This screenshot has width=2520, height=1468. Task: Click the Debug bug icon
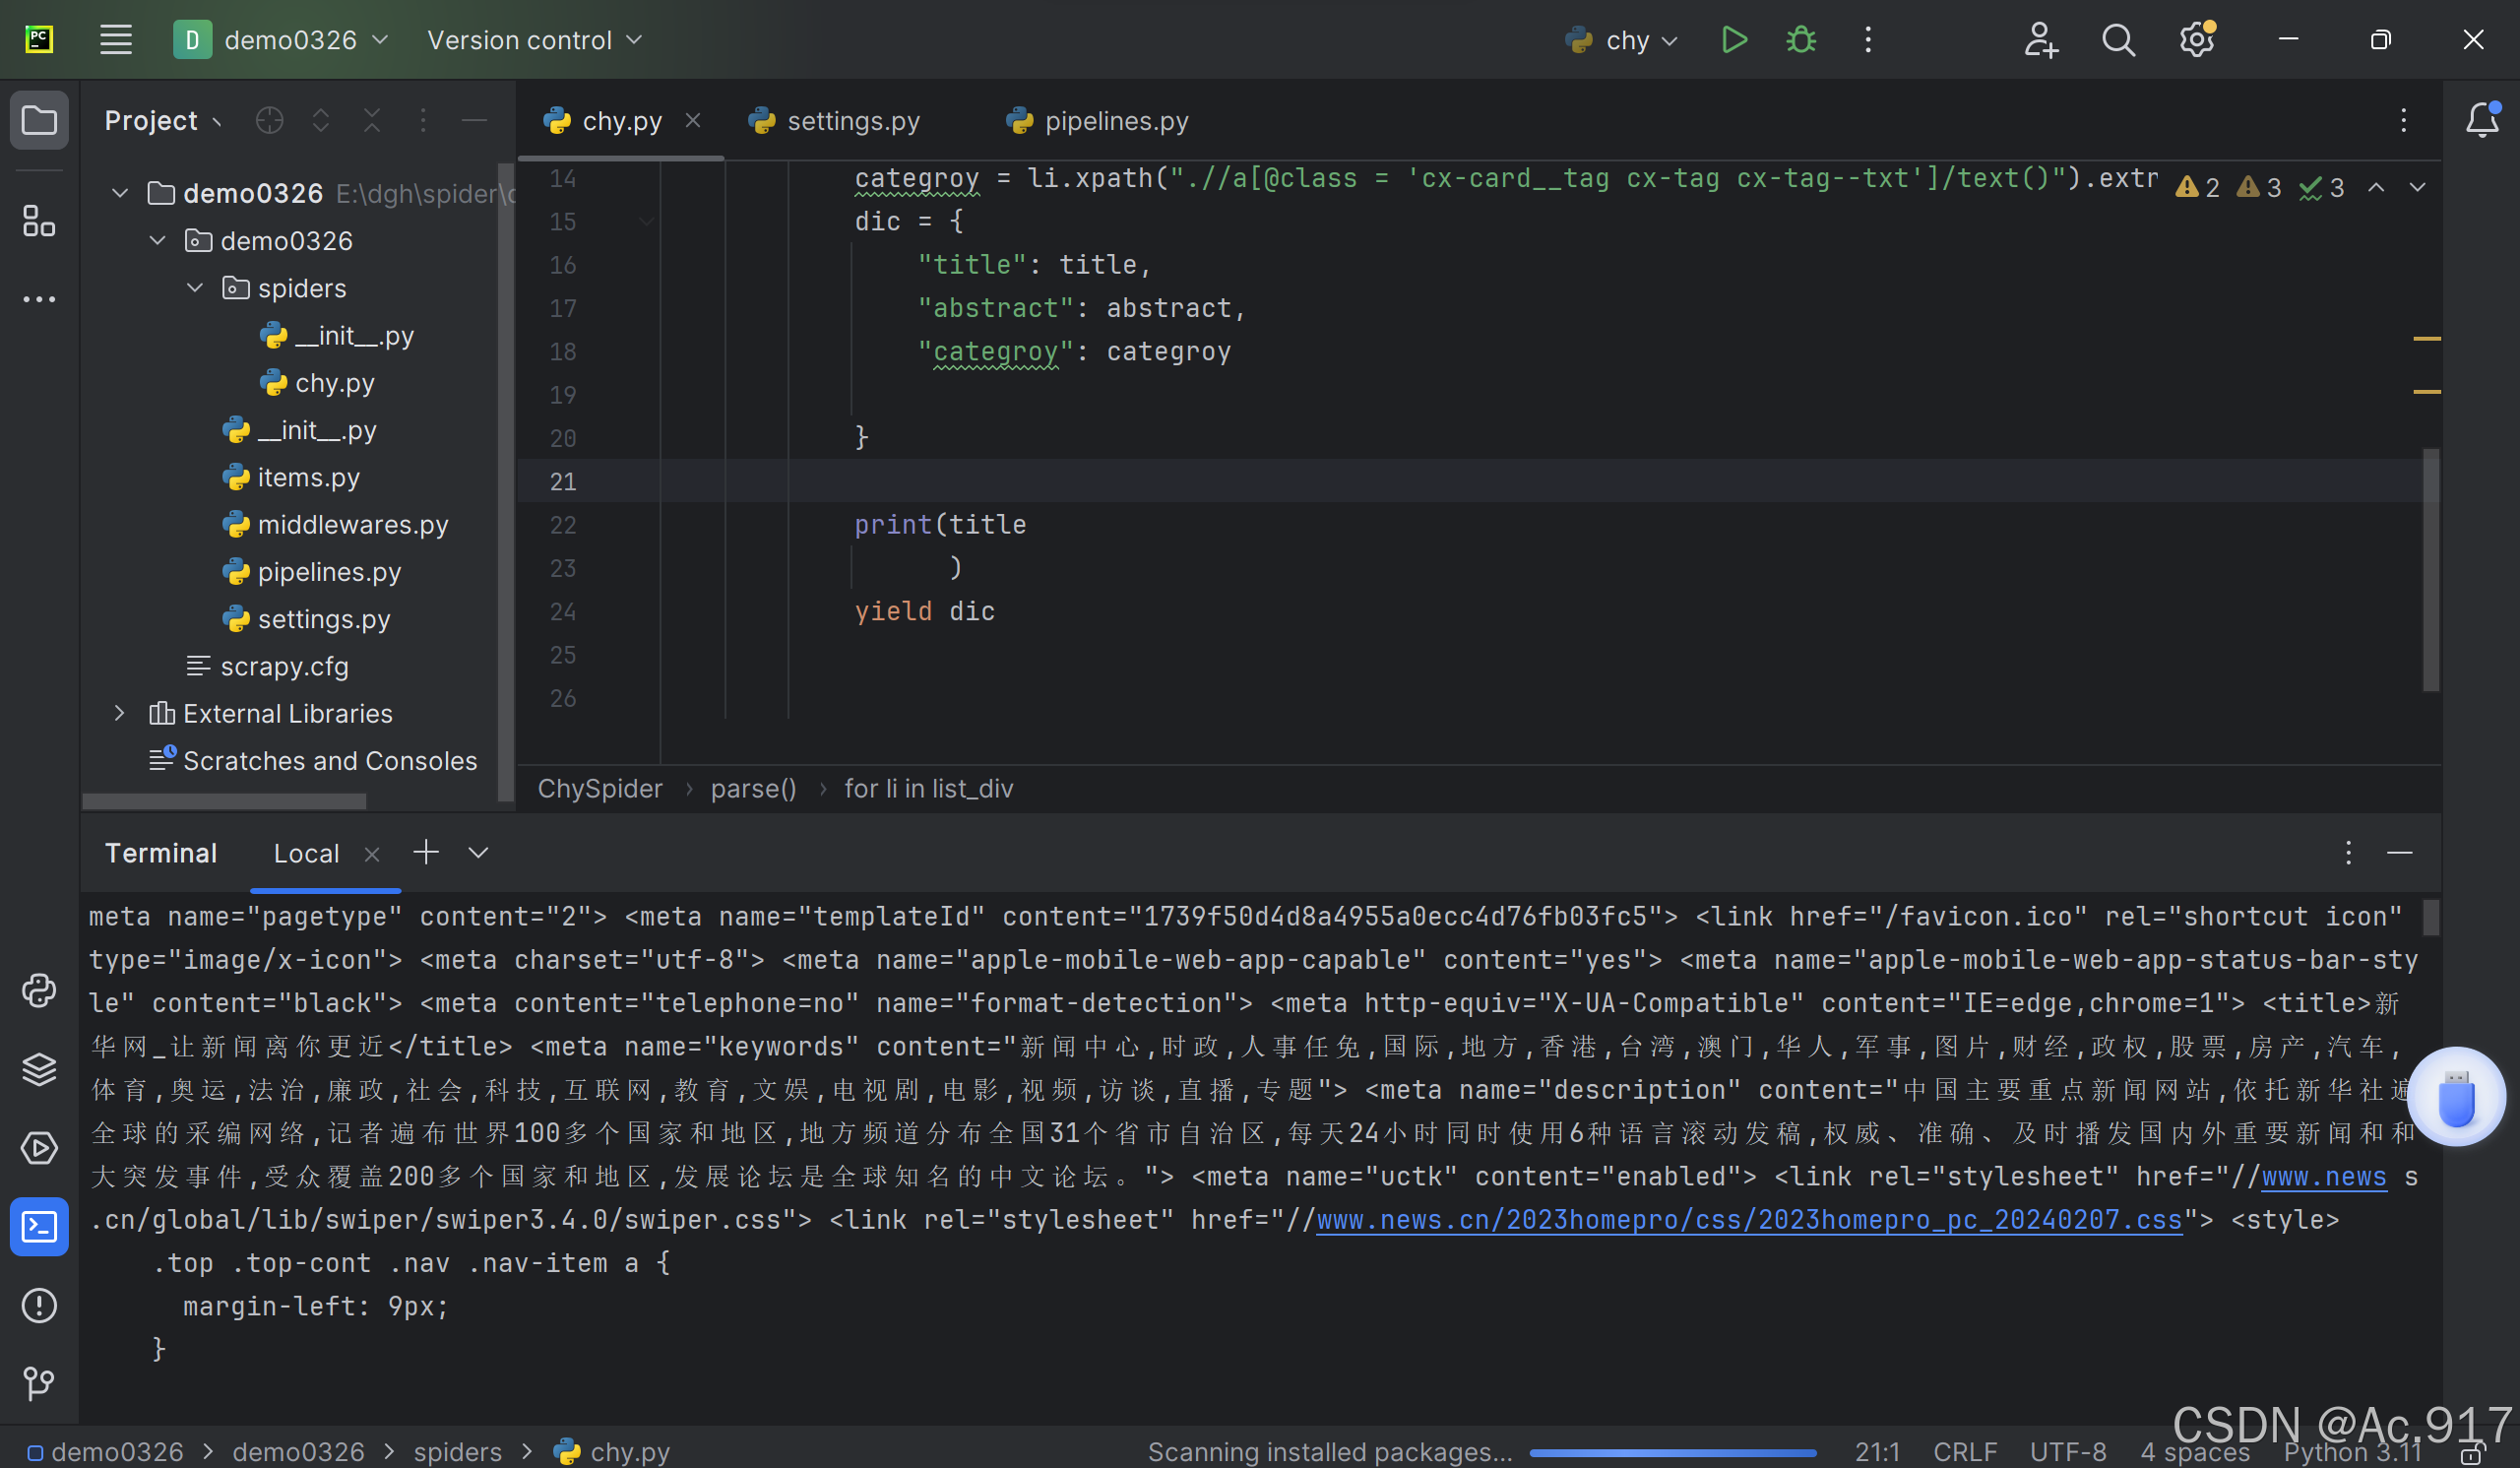click(x=1800, y=40)
